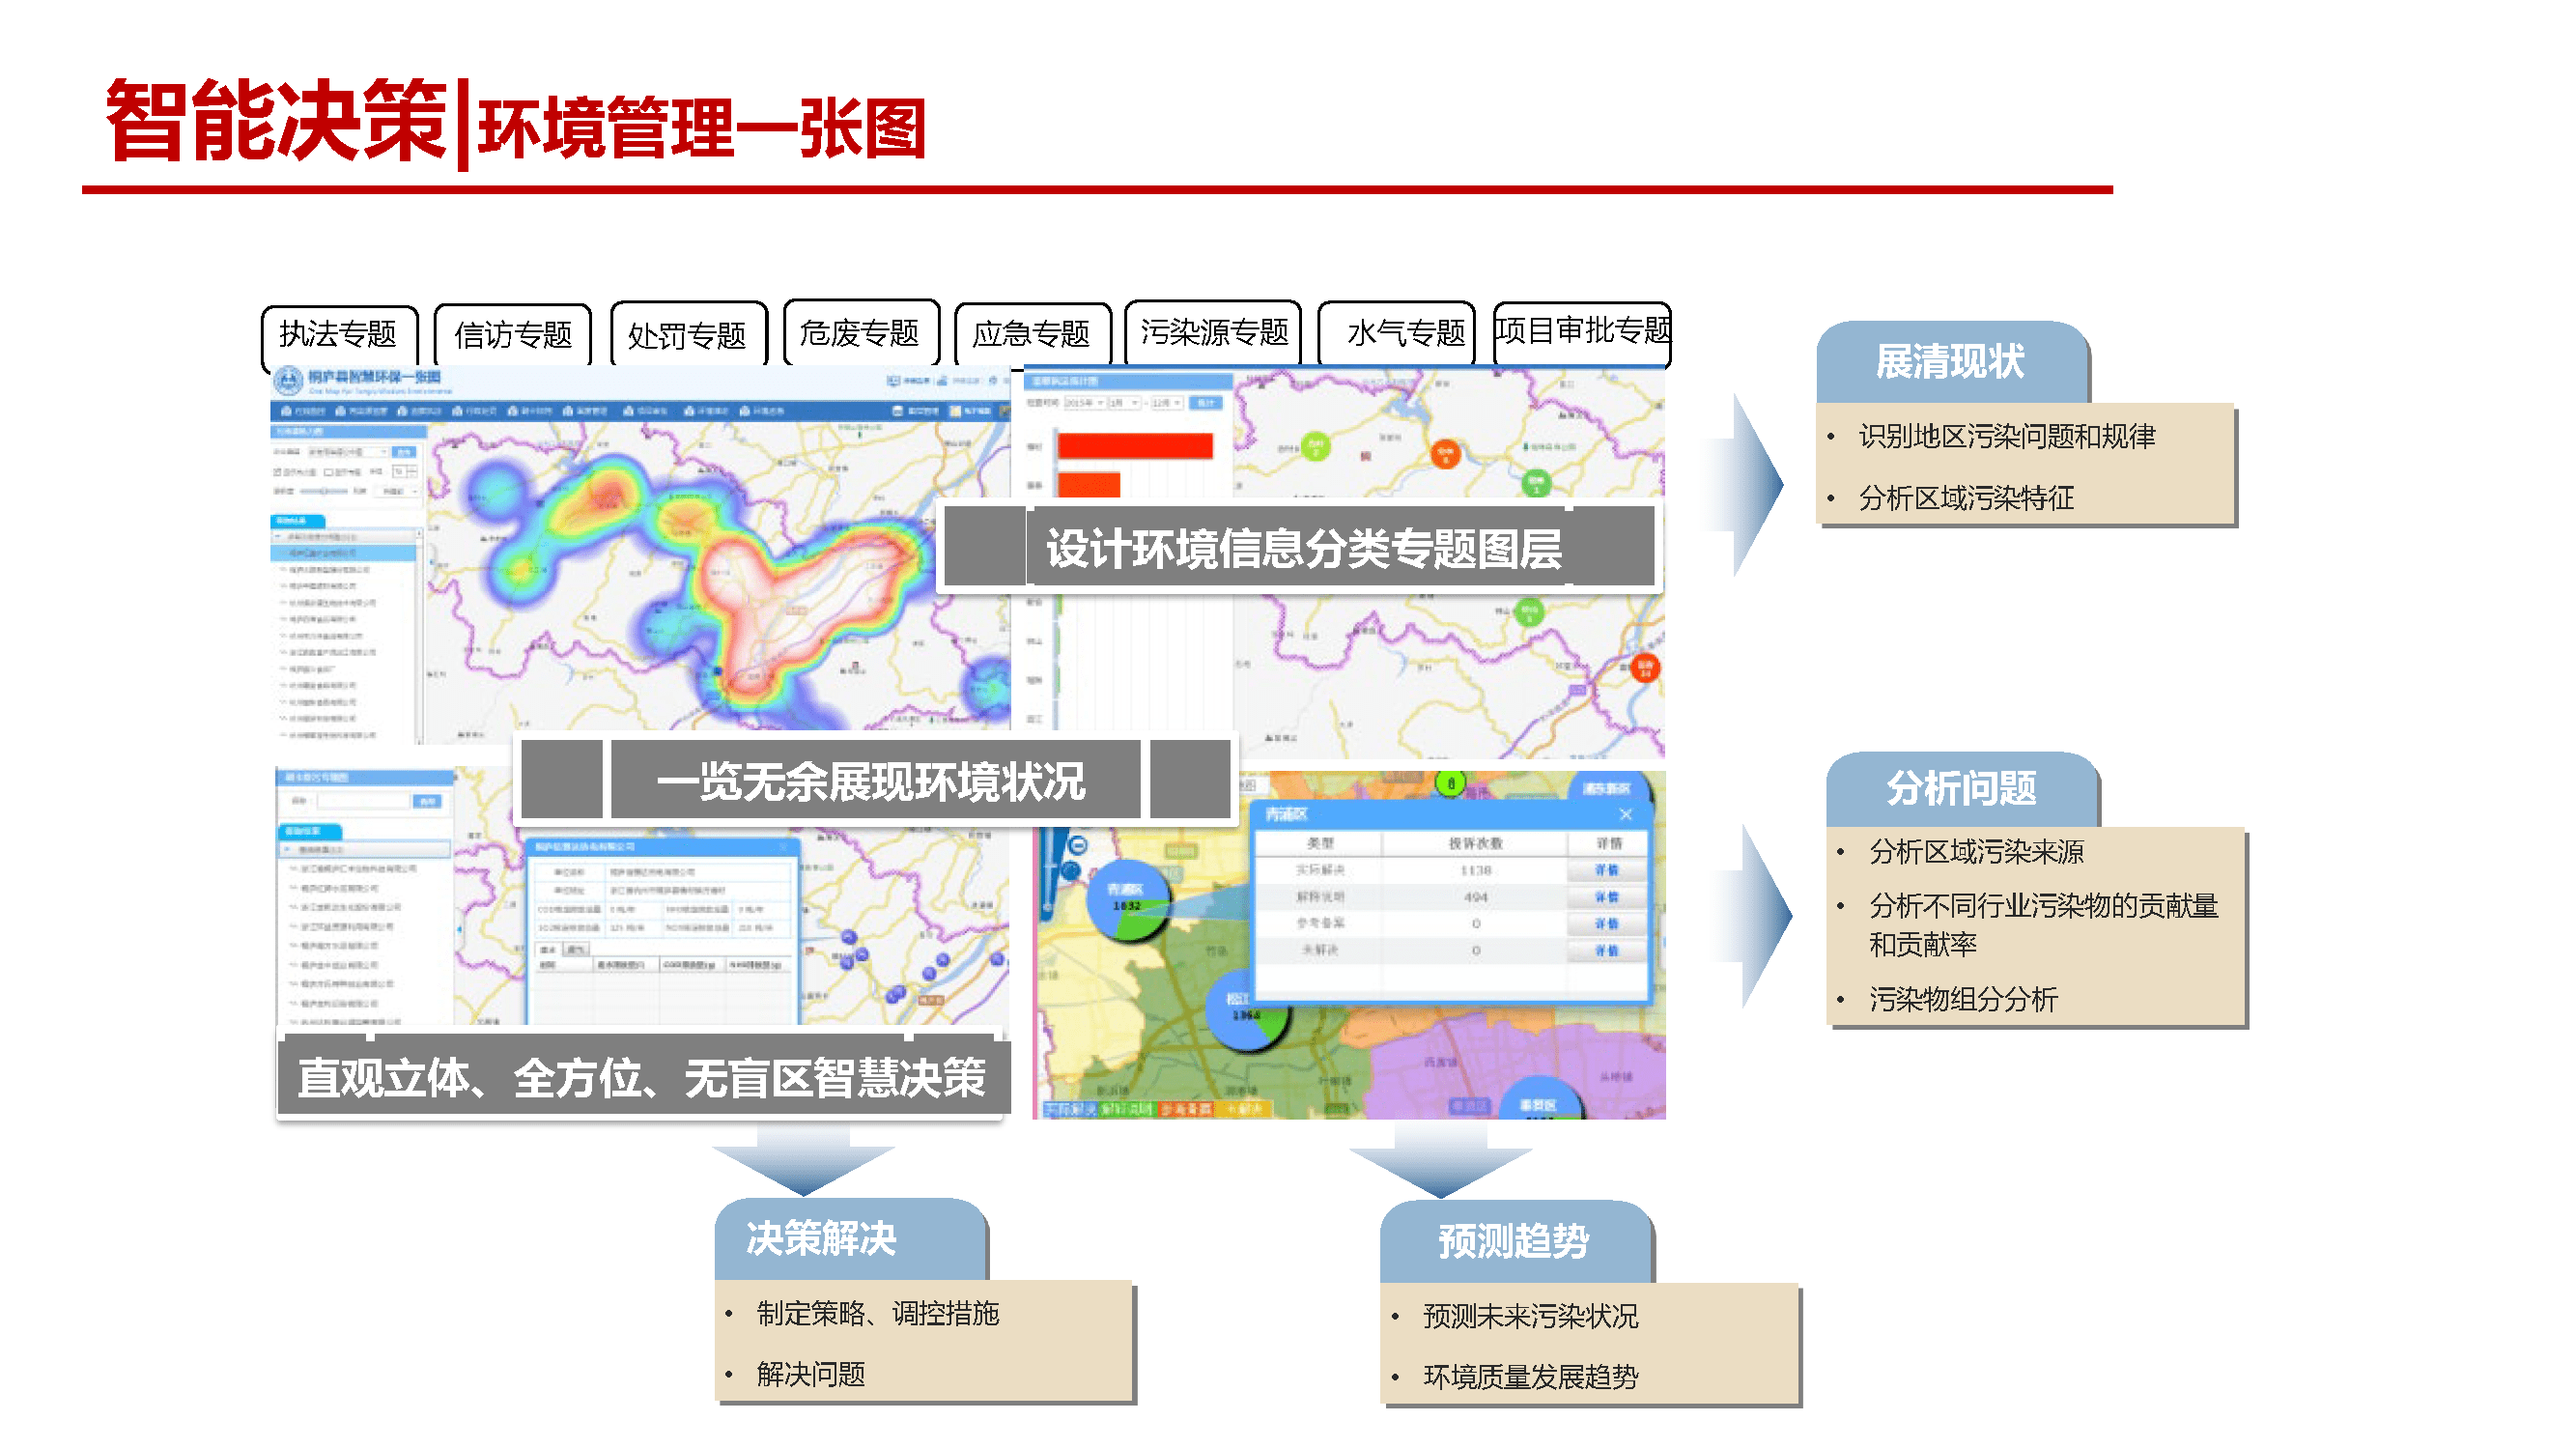Click 详情 link for 实际解决 row
Viewport: 2576px width, 1449px height.
(1606, 870)
